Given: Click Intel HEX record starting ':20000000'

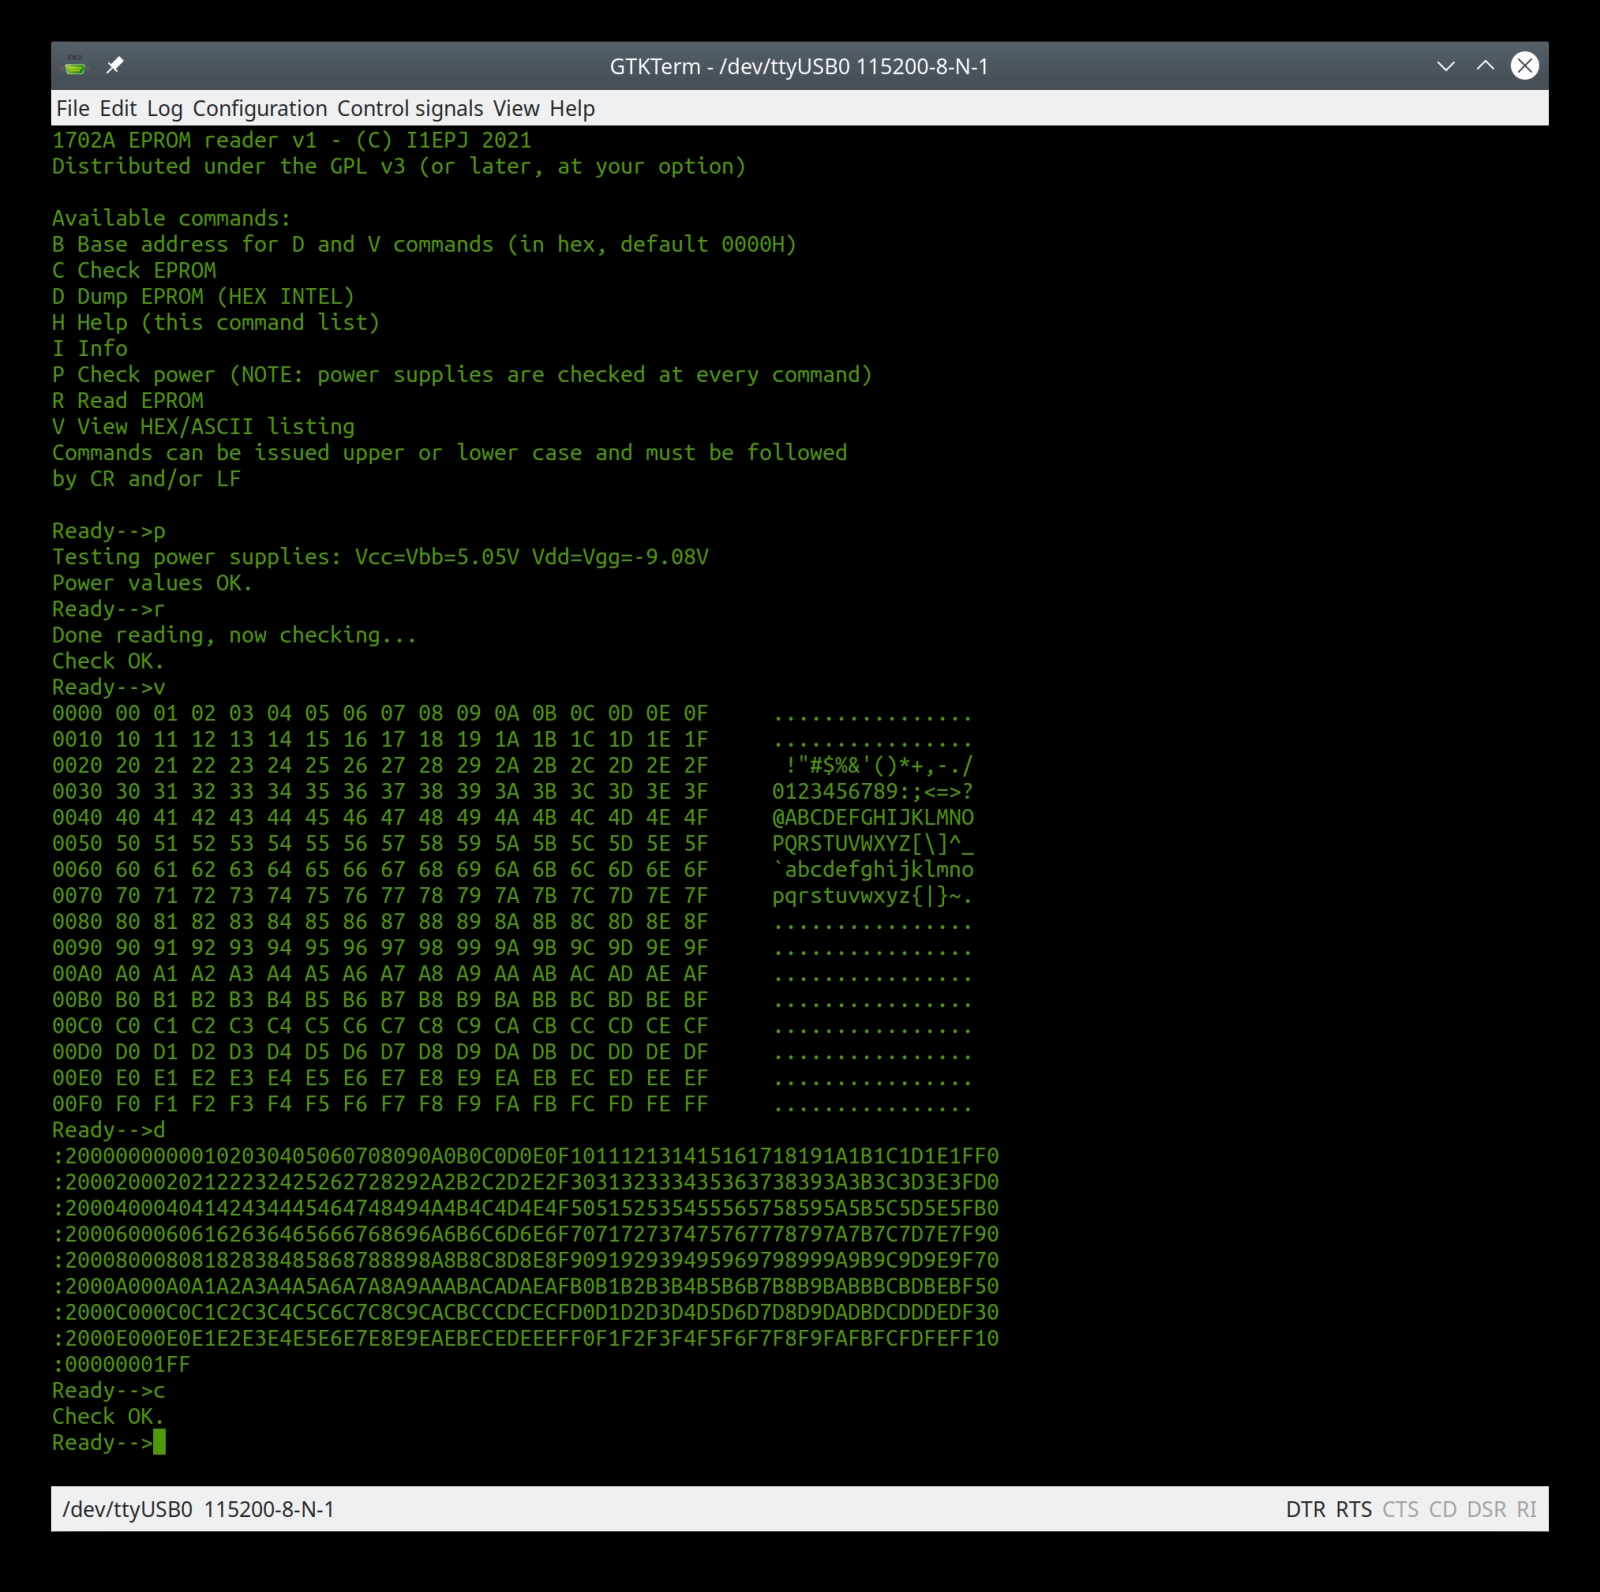Looking at the screenshot, I should point(526,1155).
